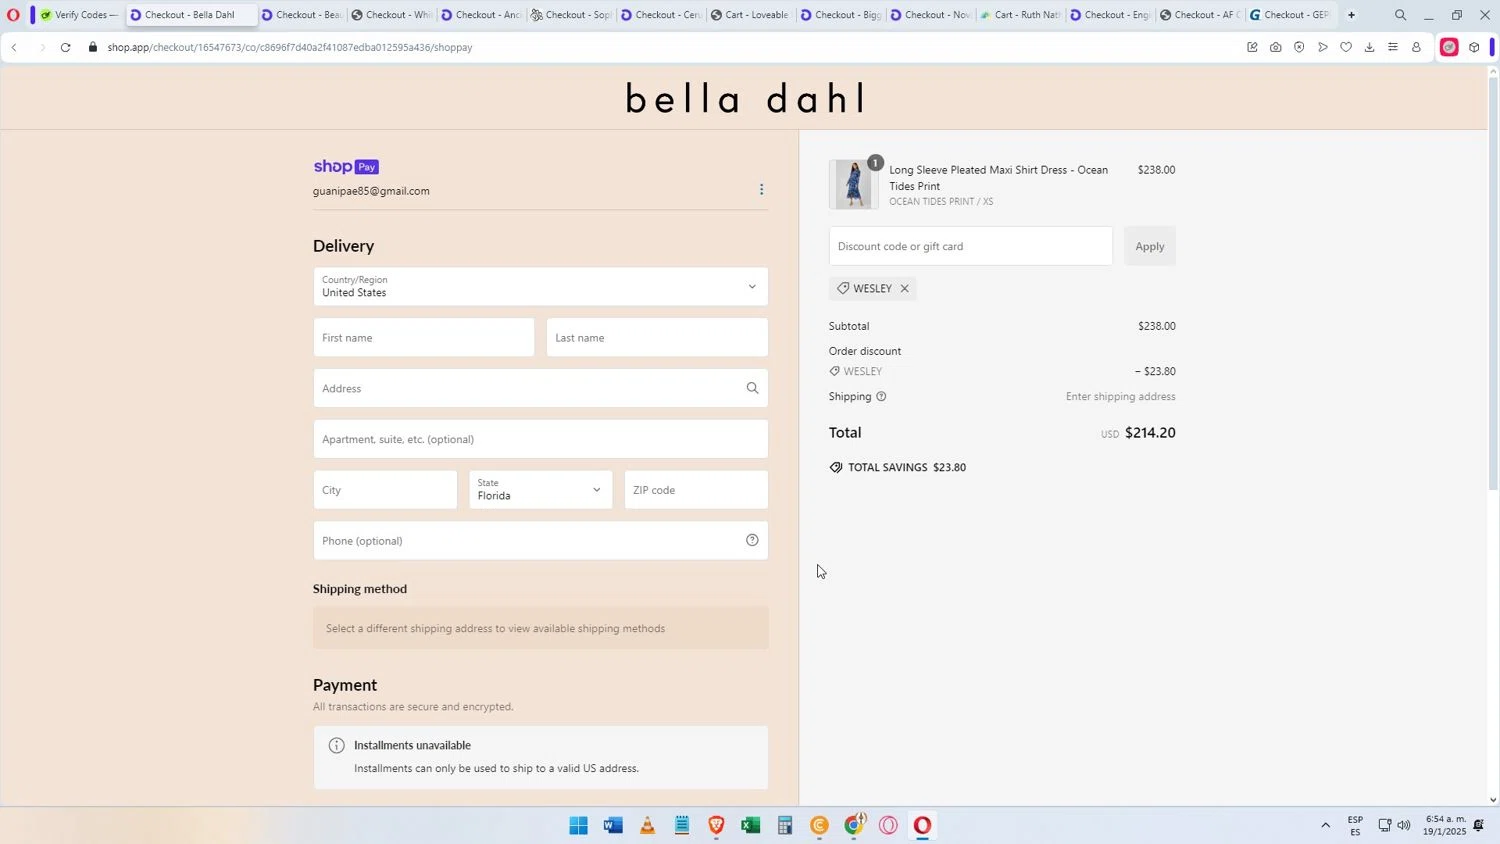The height and width of the screenshot is (844, 1500).
Task: Show shipping info help icon
Action: coord(881,396)
